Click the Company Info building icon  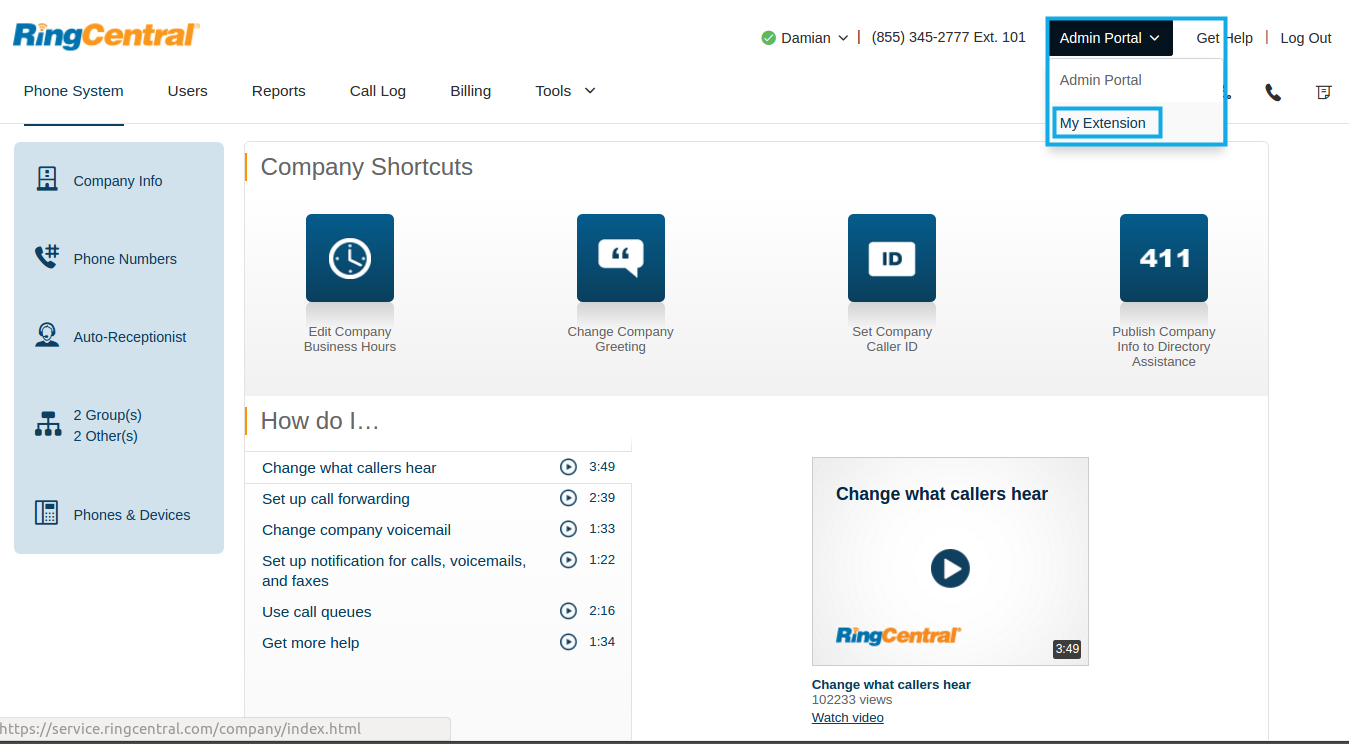[47, 179]
